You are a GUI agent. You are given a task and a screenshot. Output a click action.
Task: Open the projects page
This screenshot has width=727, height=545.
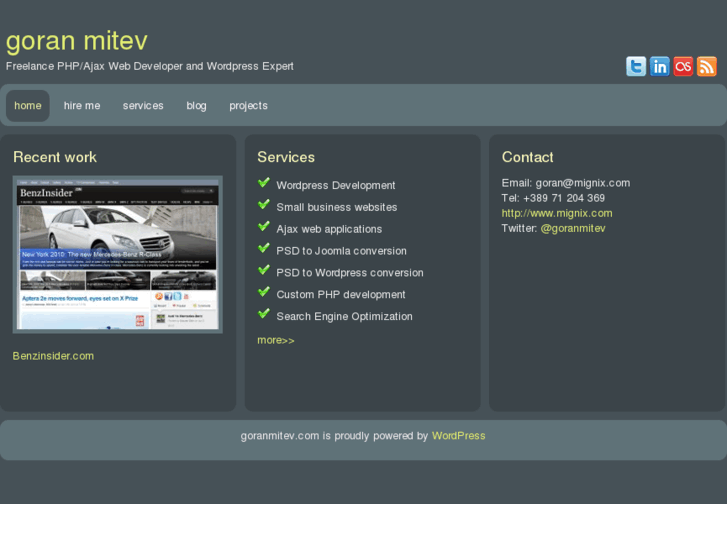pos(249,106)
